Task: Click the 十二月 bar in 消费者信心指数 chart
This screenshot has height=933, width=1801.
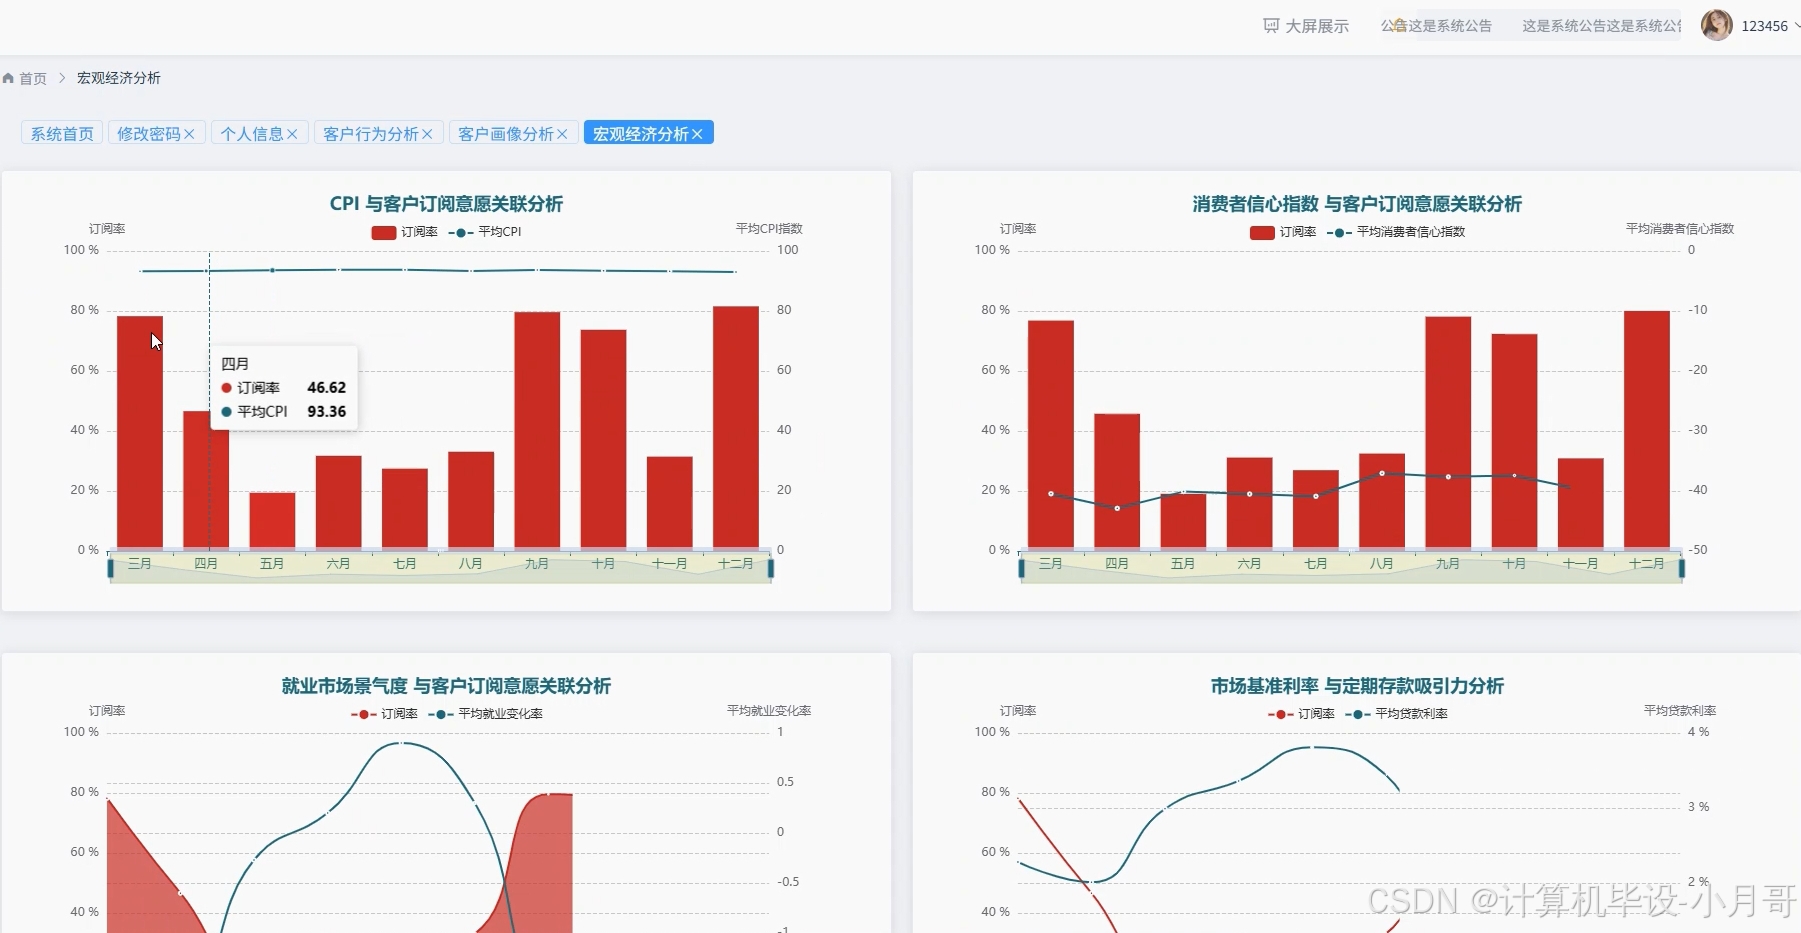Action: click(1647, 430)
